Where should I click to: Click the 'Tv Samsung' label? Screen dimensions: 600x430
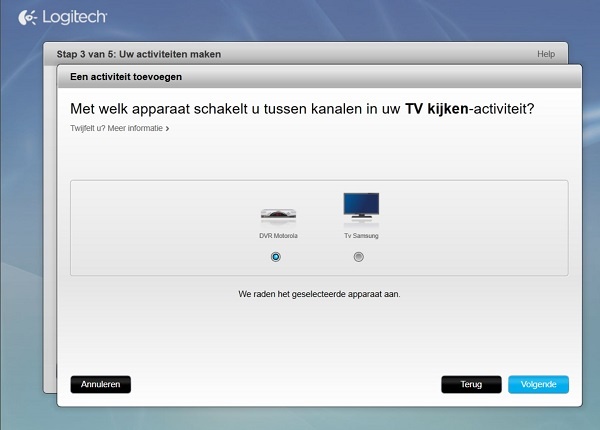click(361, 236)
